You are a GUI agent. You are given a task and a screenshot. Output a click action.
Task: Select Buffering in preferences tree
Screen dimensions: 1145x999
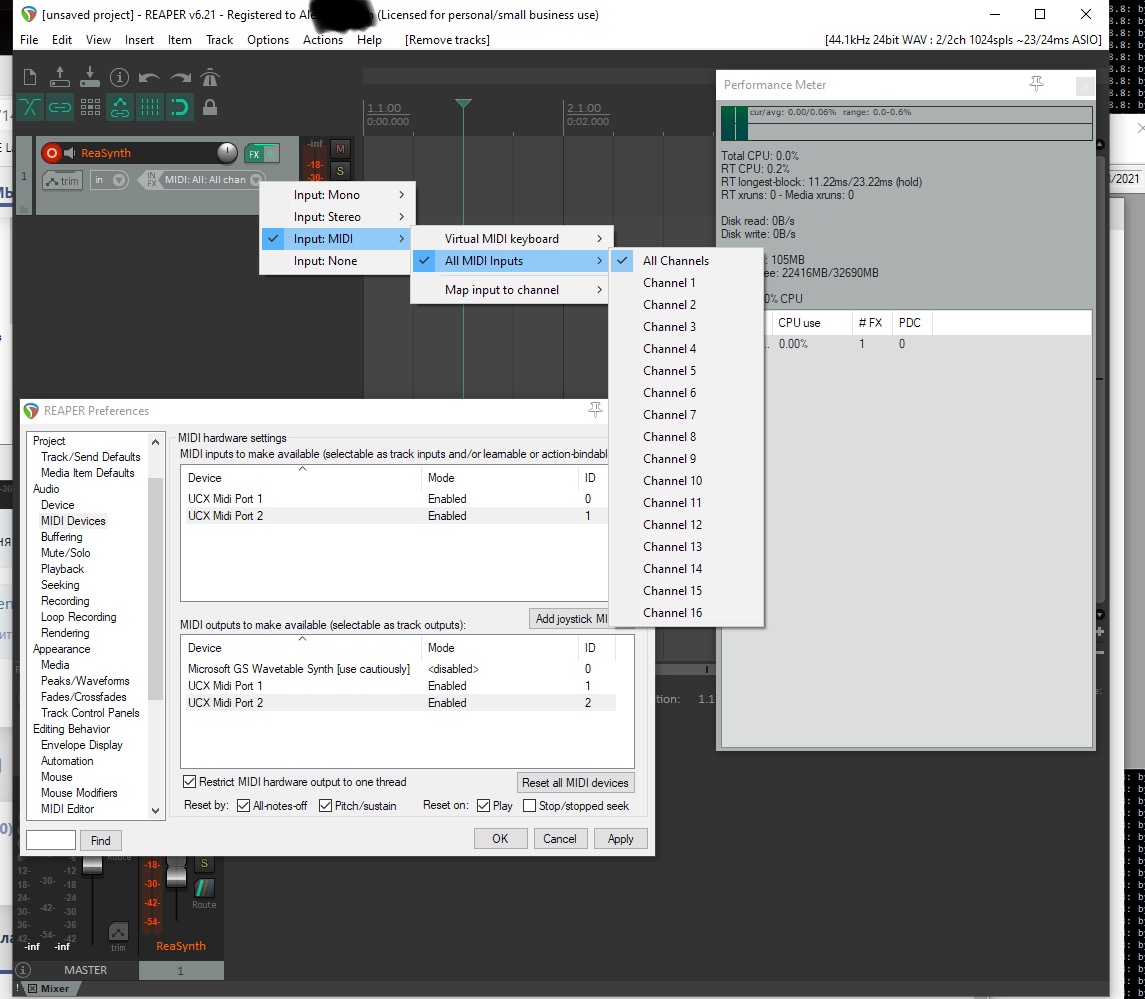62,537
